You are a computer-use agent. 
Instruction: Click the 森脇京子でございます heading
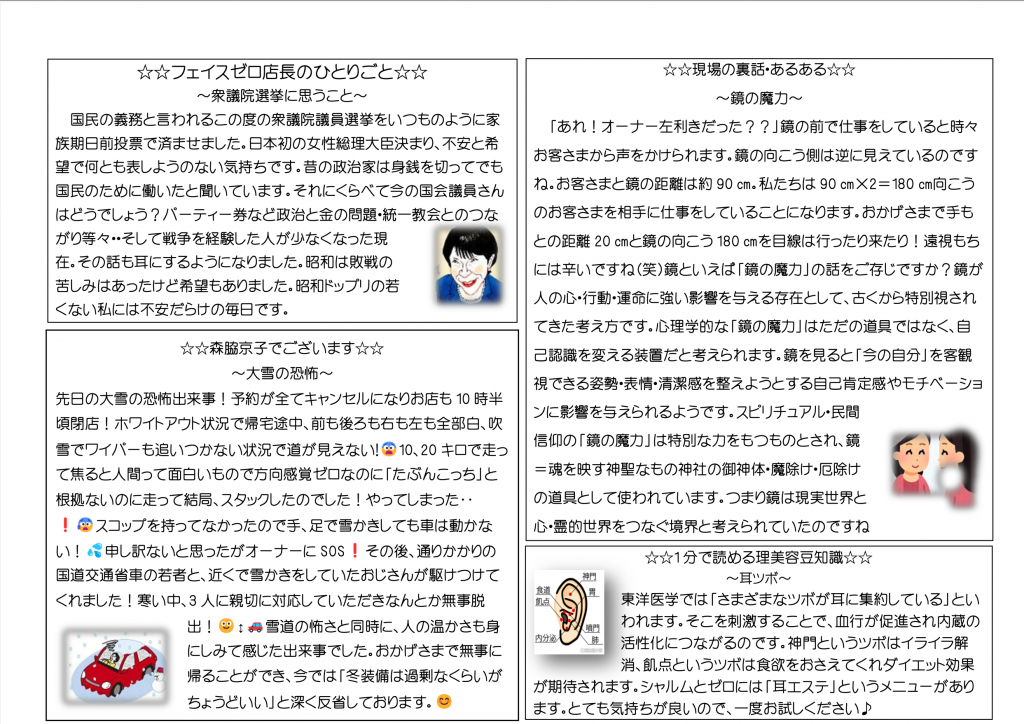click(283, 348)
